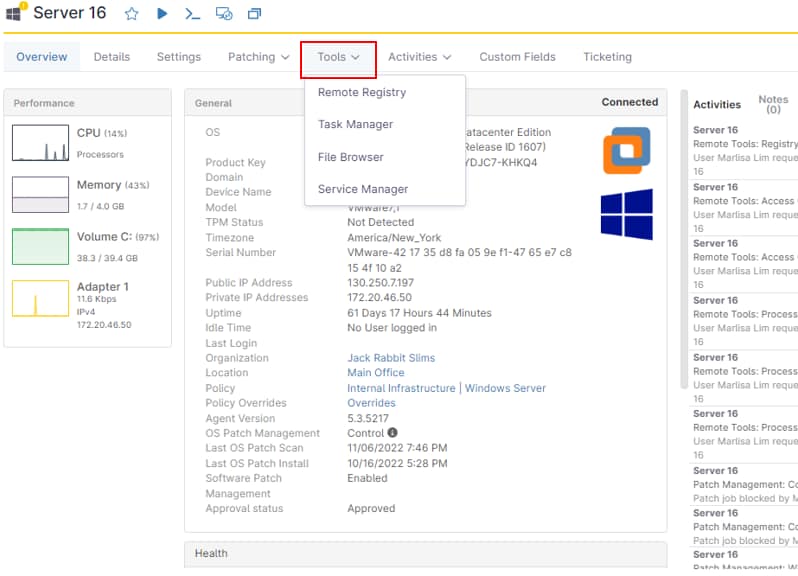This screenshot has height=576, width=798.
Task: Click the CPU performance graph
Action: point(40,143)
